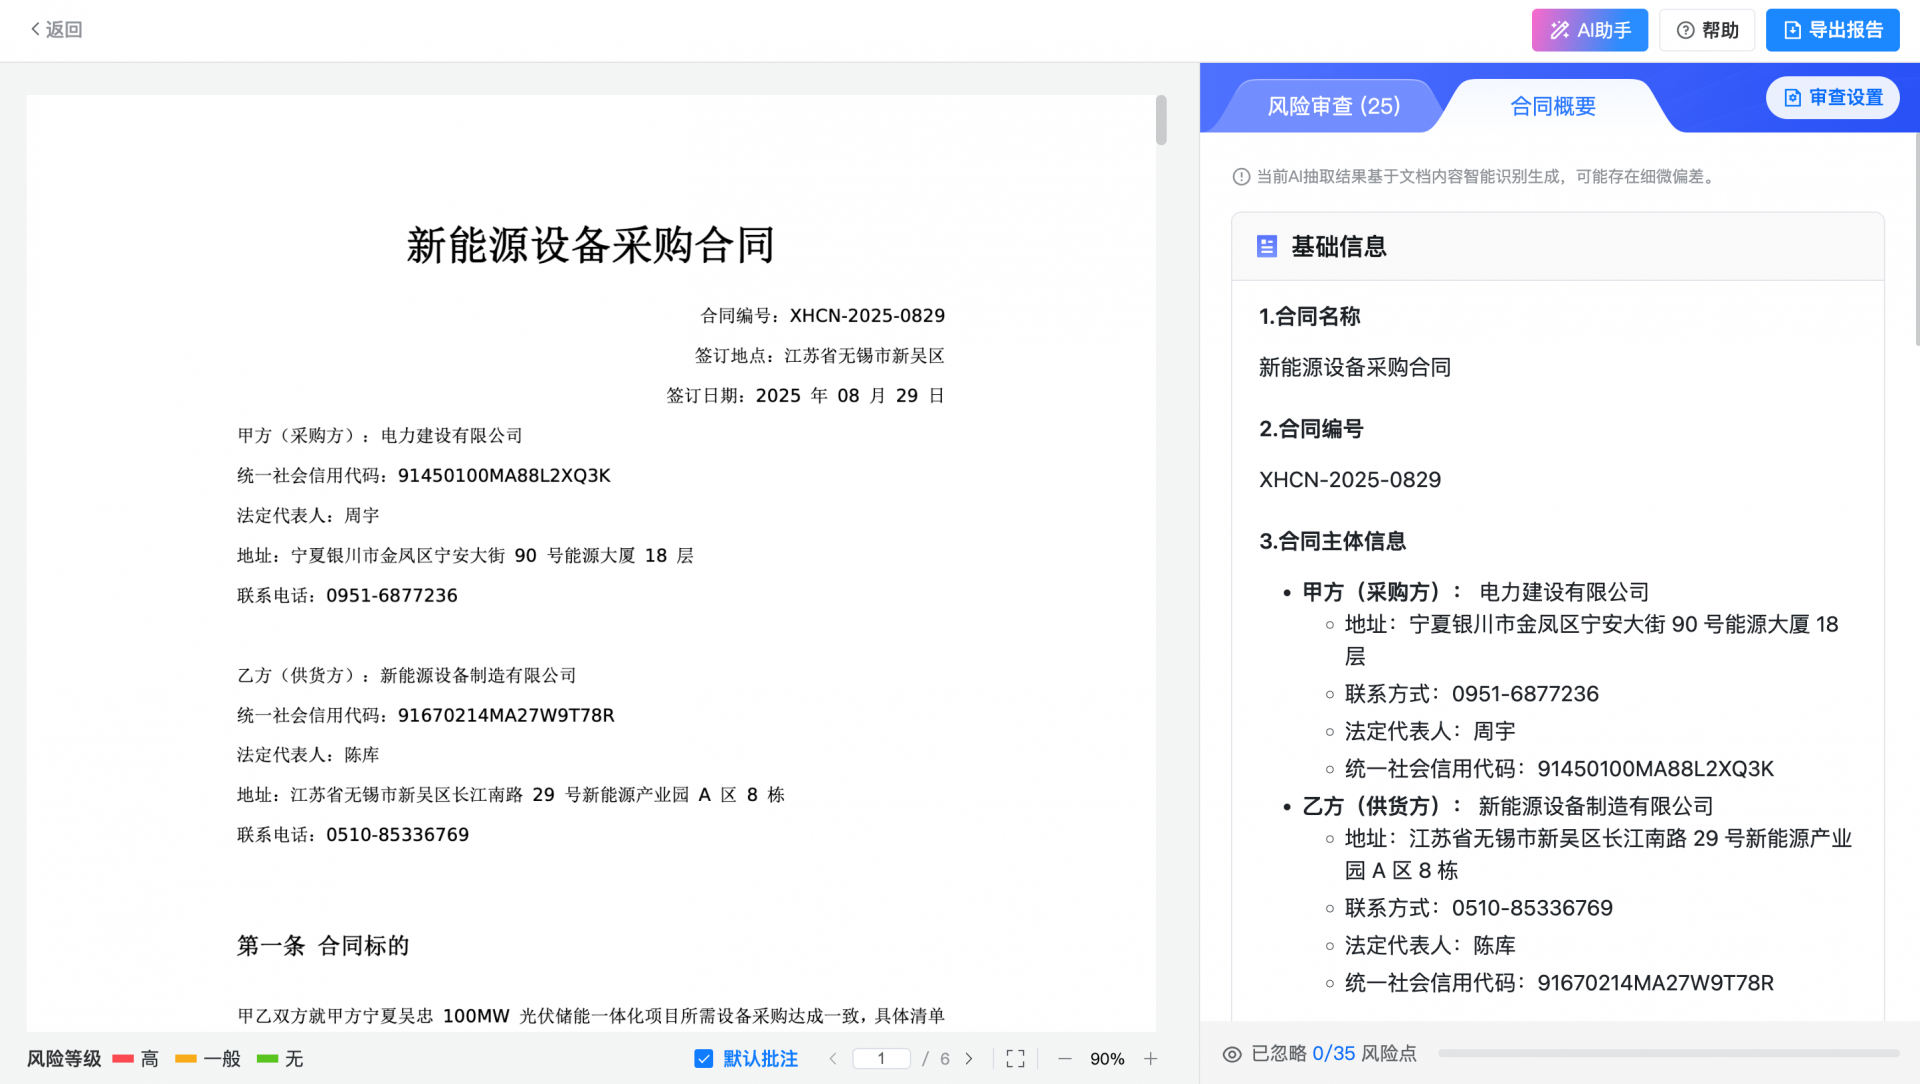1920x1084 pixels.
Task: Open the AI助手 assistant
Action: [1589, 30]
